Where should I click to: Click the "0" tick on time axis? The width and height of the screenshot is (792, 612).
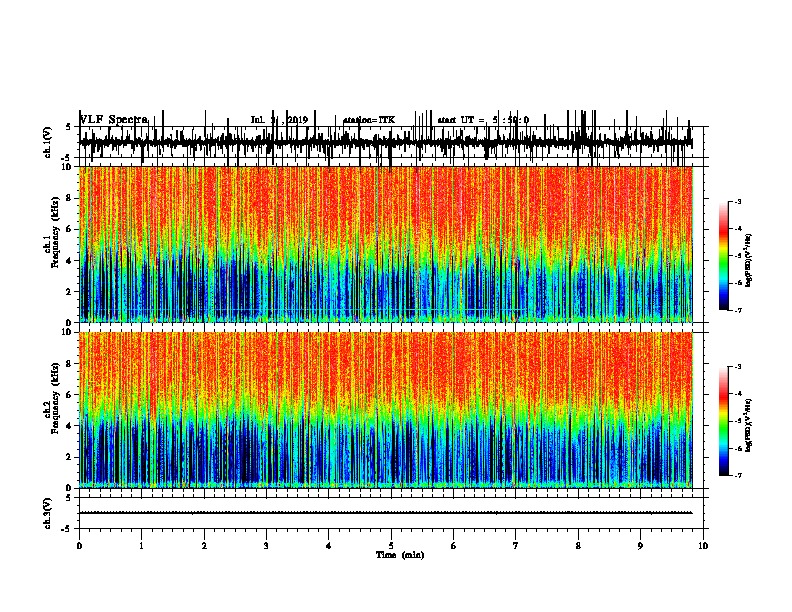pyautogui.click(x=79, y=546)
